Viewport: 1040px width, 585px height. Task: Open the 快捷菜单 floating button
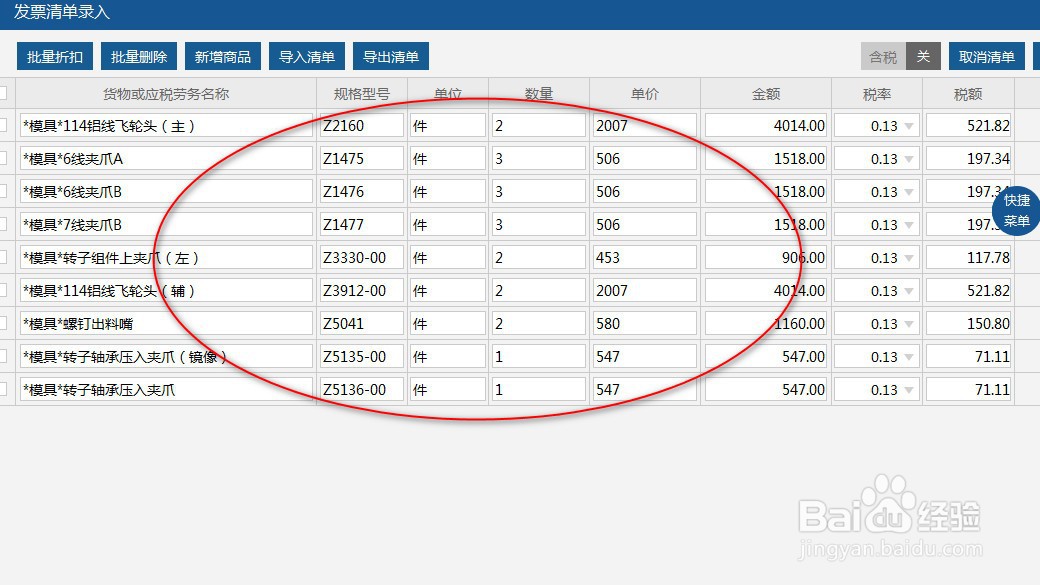pyautogui.click(x=1016, y=210)
